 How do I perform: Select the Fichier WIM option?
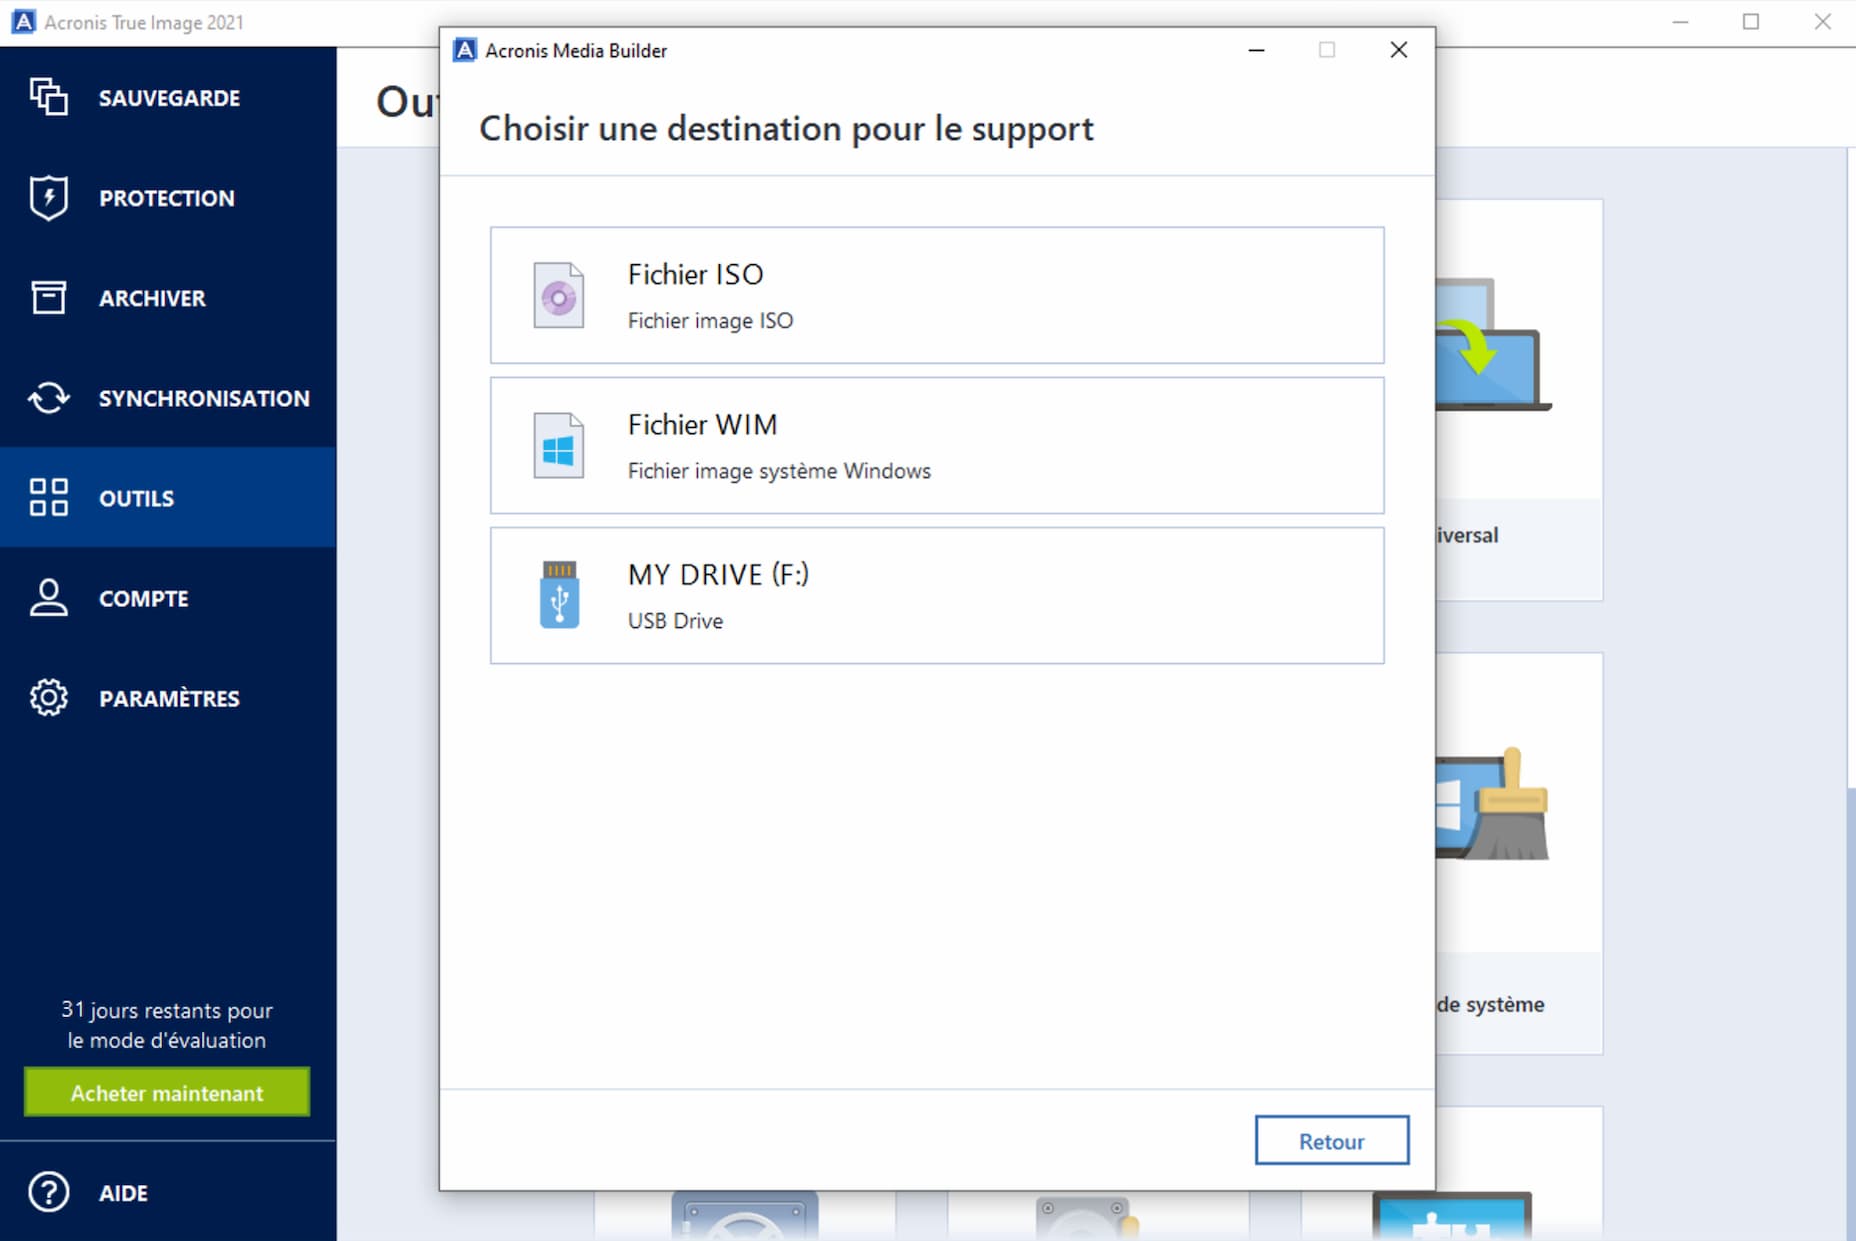pos(936,445)
